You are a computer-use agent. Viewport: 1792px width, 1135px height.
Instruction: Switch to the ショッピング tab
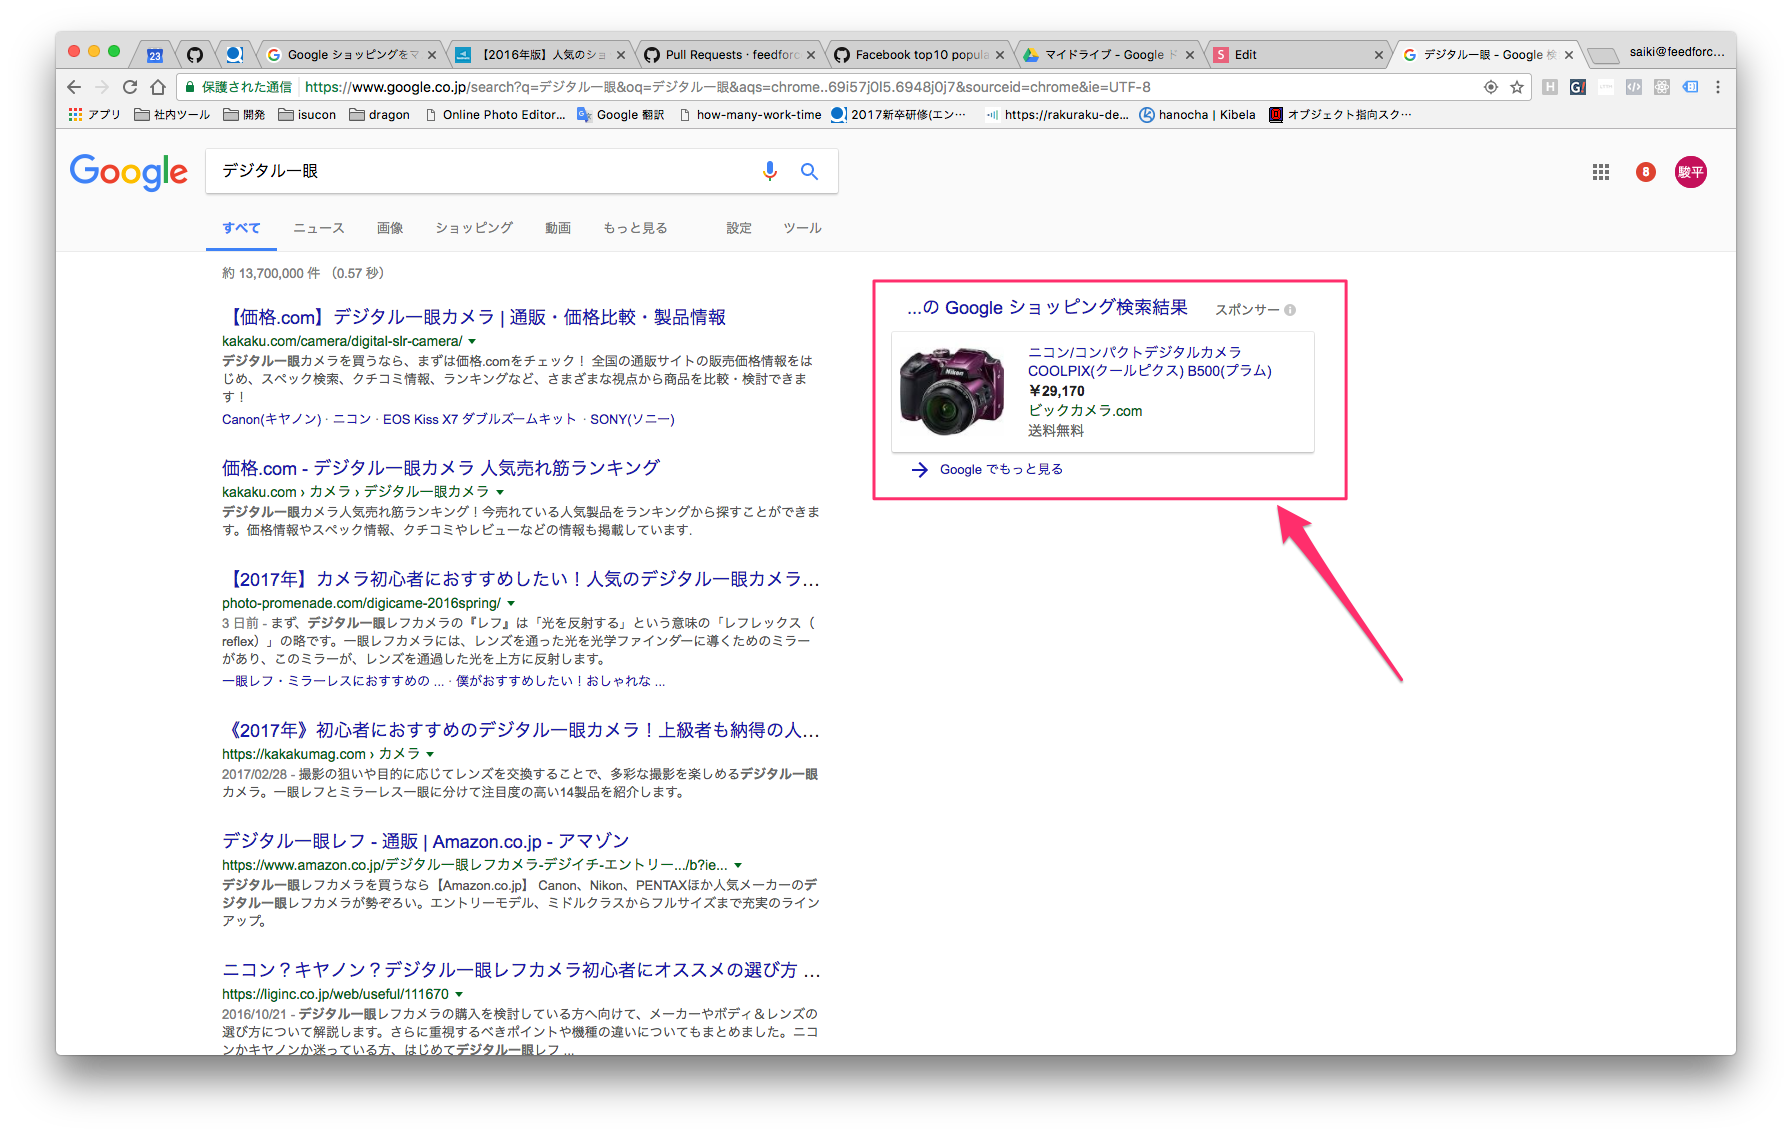pyautogui.click(x=474, y=228)
